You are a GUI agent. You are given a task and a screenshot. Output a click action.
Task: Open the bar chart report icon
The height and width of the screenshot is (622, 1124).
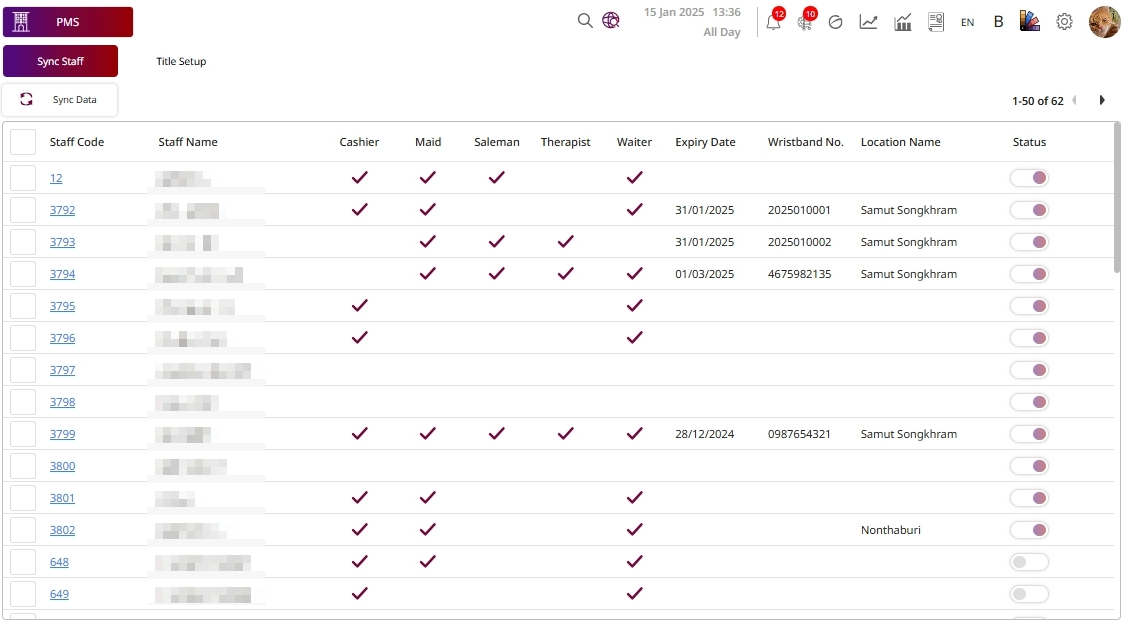[x=903, y=22]
